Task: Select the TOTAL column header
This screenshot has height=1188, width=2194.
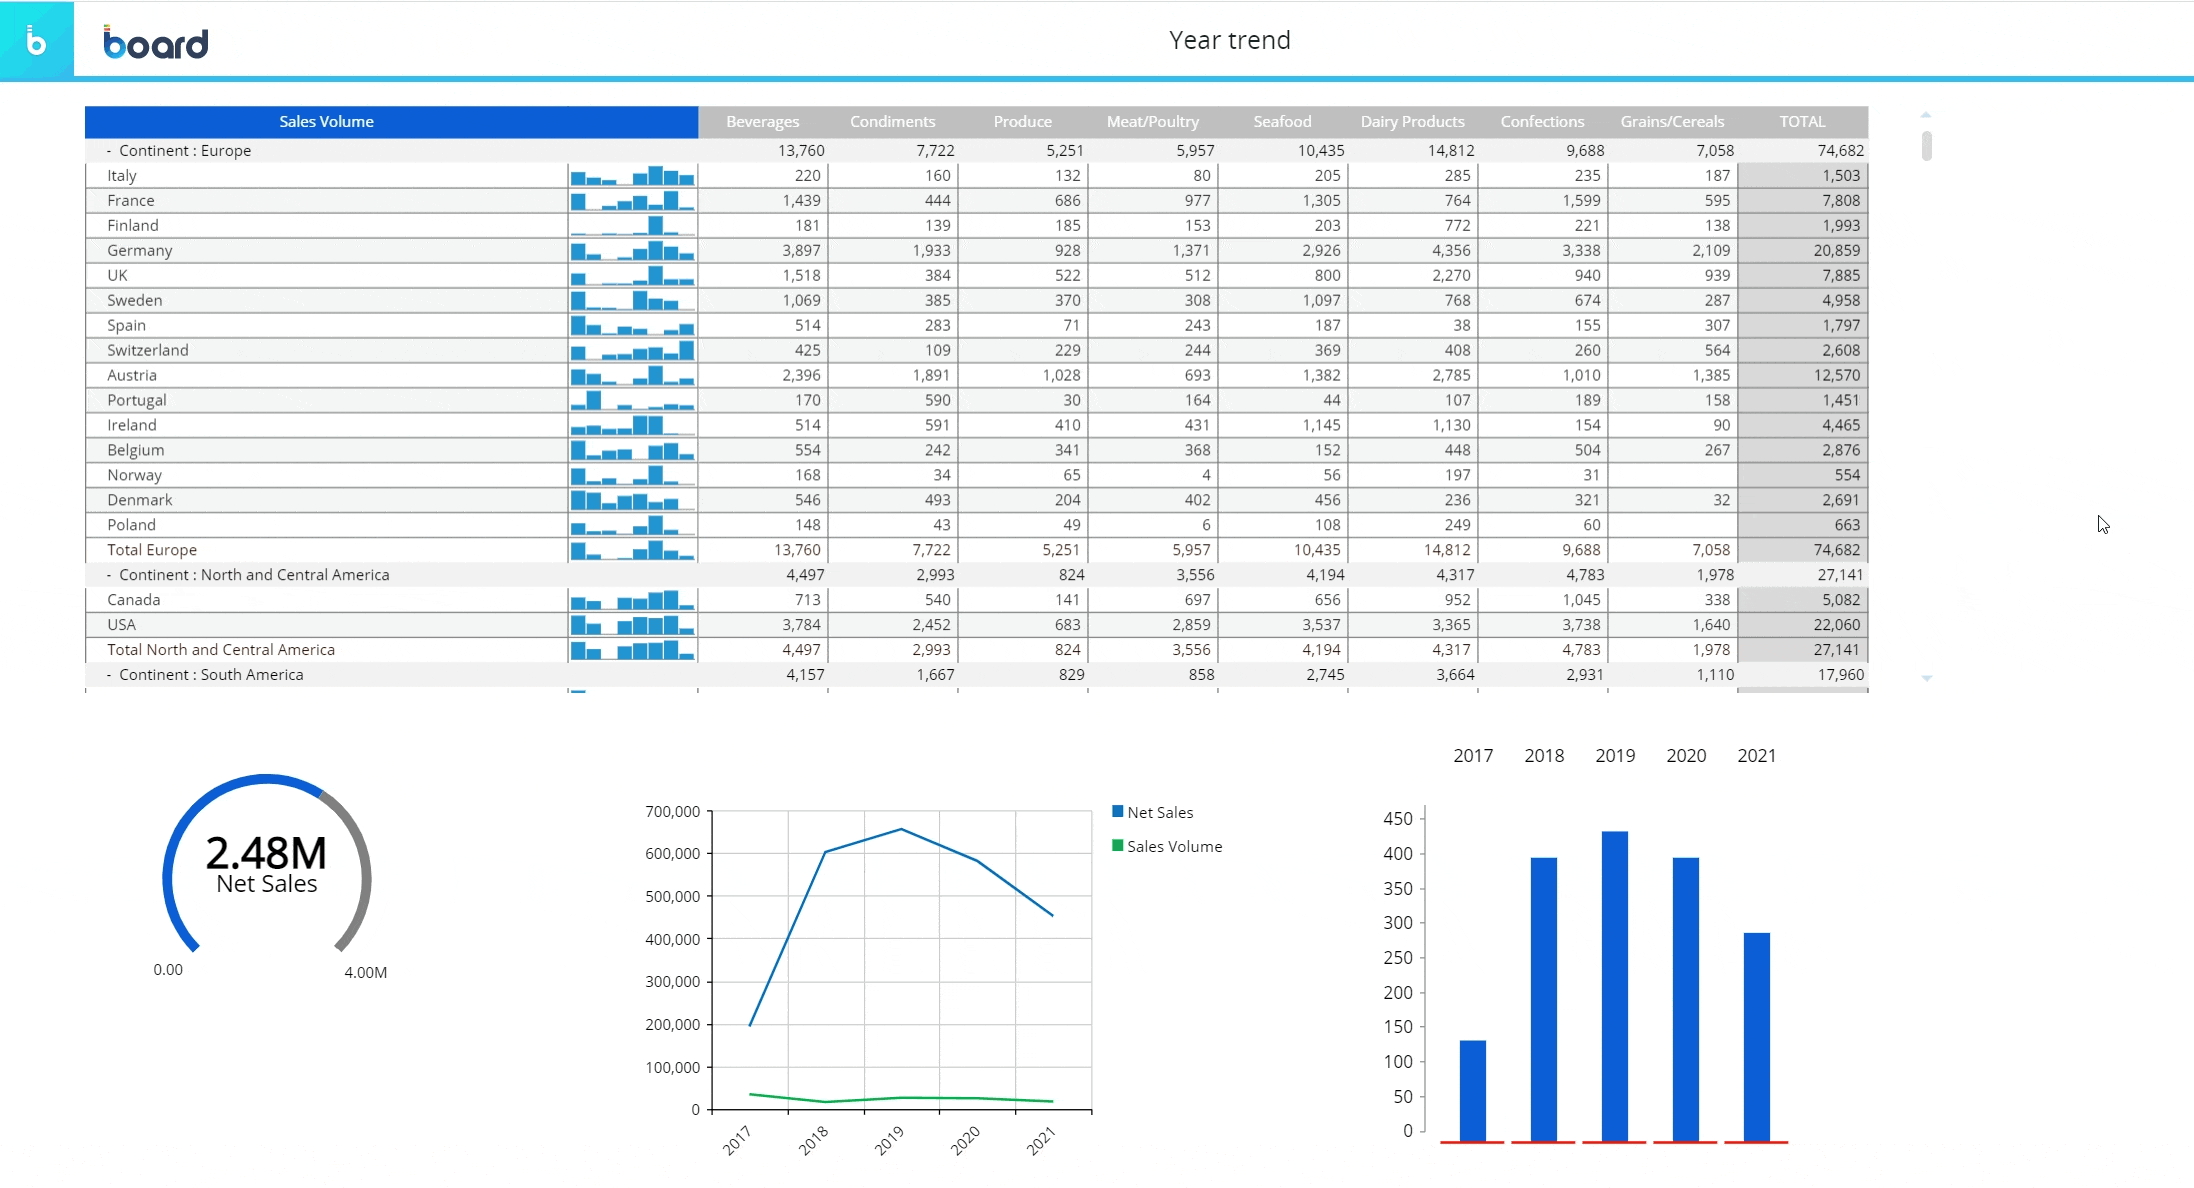Action: pyautogui.click(x=1802, y=121)
